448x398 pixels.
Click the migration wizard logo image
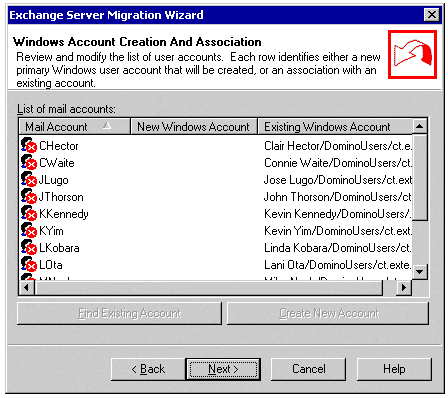coord(412,55)
